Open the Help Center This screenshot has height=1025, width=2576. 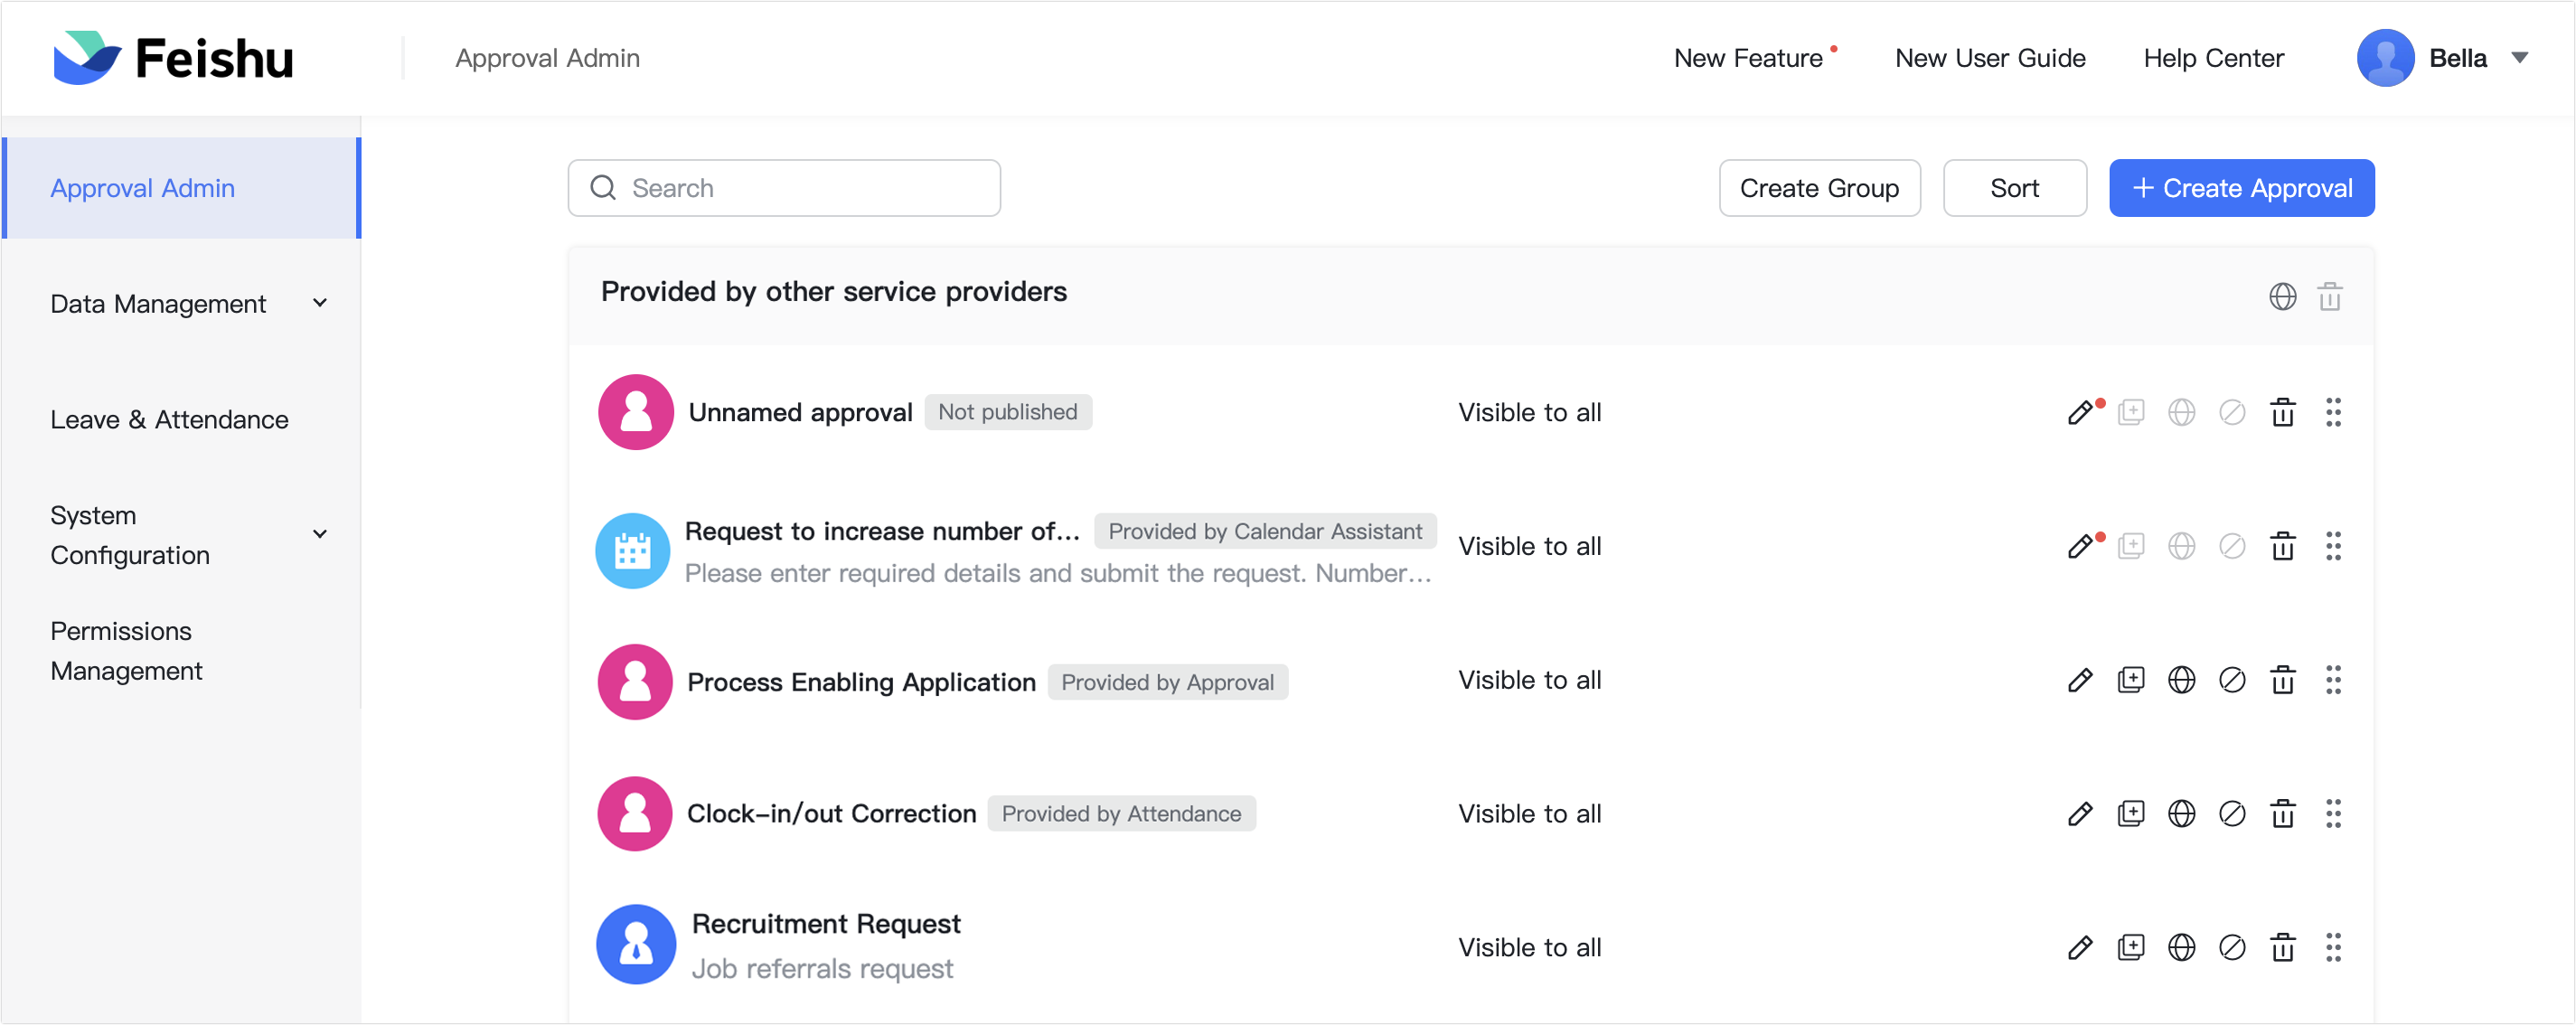2213,57
